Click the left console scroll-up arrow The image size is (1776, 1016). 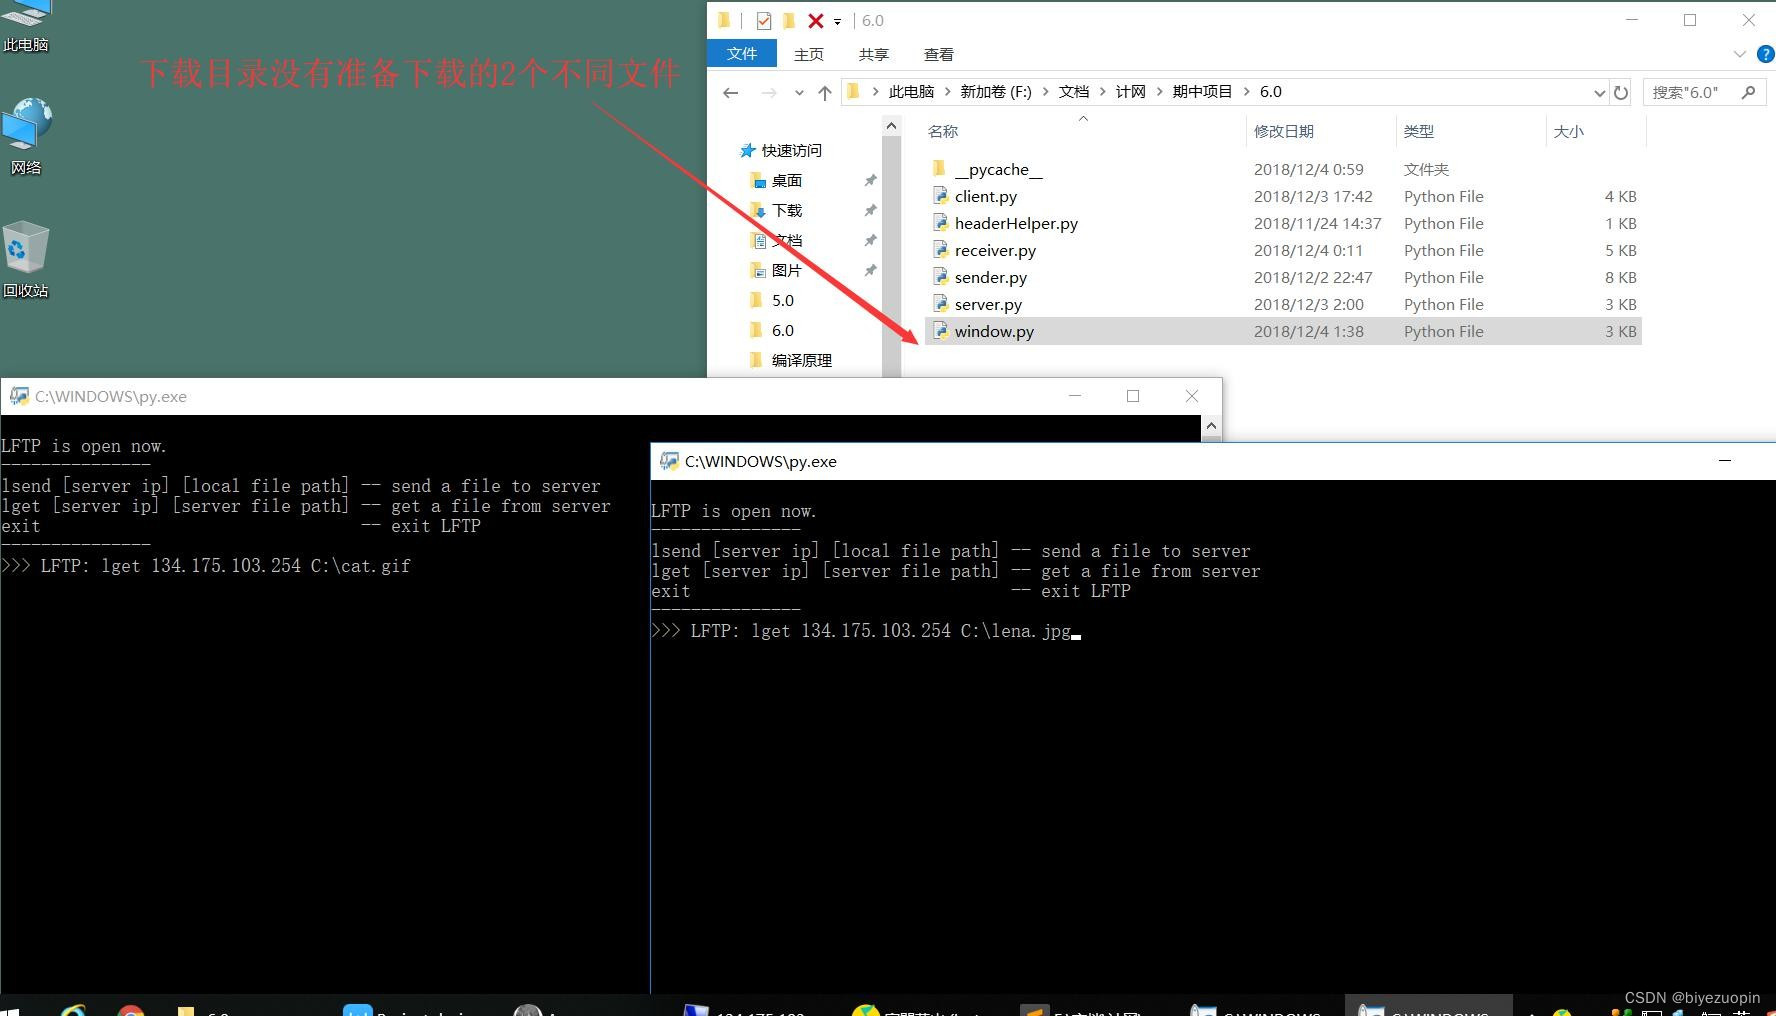1211,426
